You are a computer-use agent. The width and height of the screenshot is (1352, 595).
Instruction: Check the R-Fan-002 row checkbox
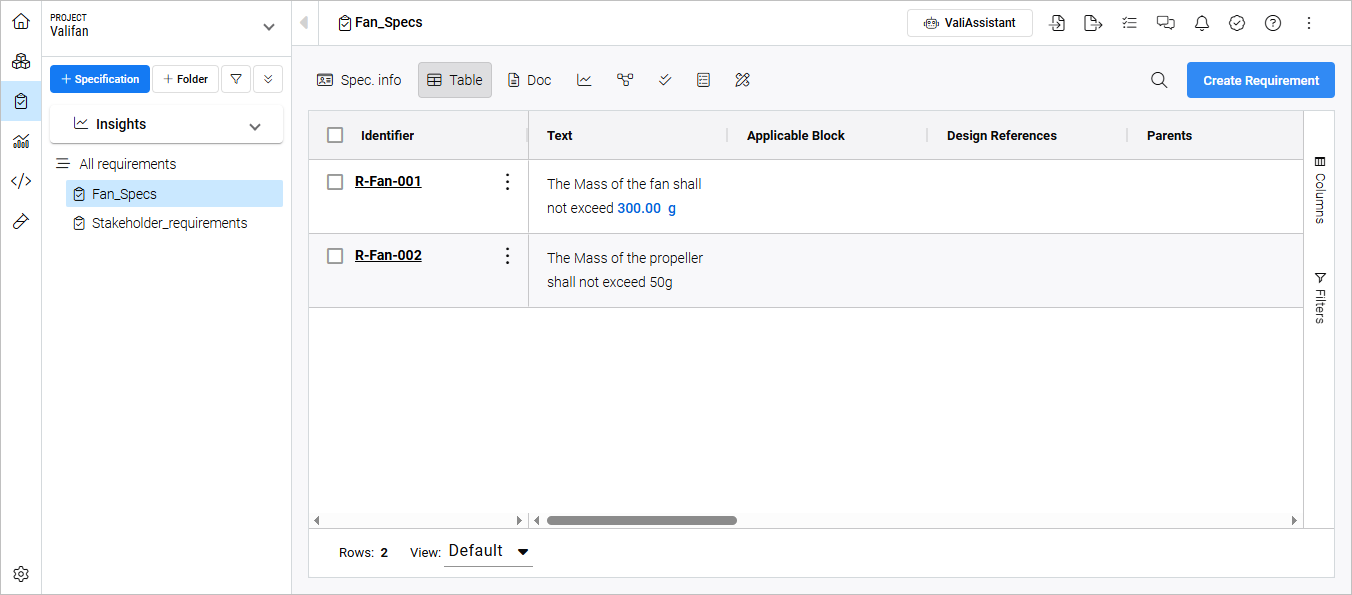coord(335,256)
